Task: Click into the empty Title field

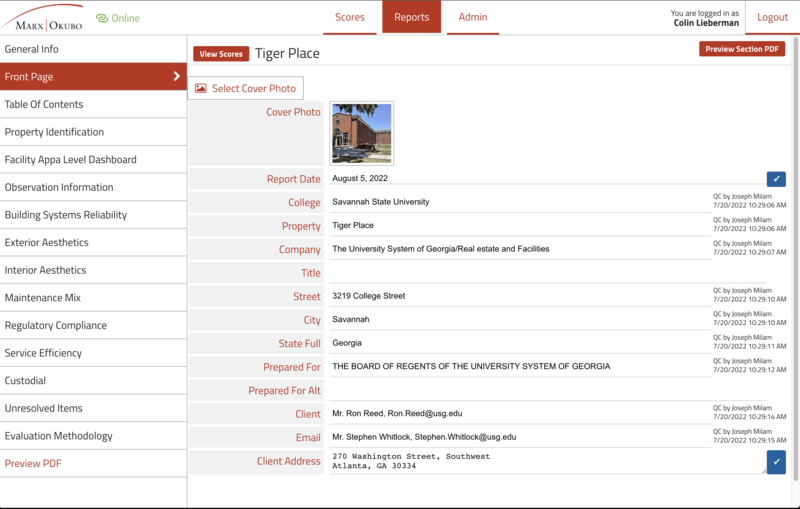Action: pos(520,272)
